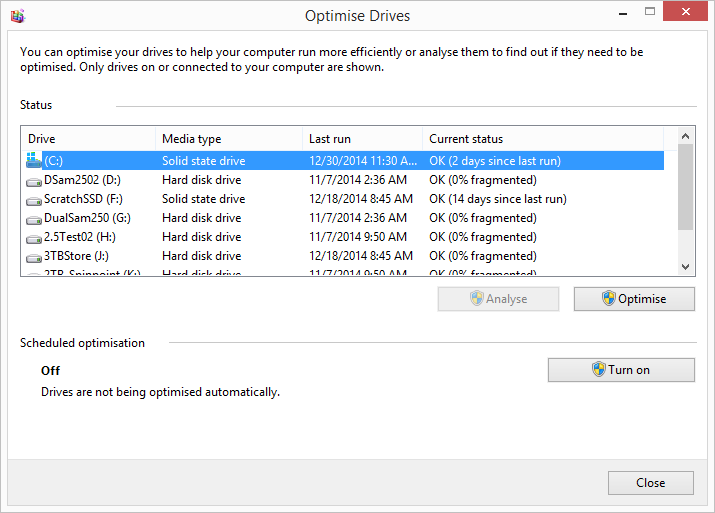
Task: Click 'OK (2 days since last run)' status
Action: 495,161
